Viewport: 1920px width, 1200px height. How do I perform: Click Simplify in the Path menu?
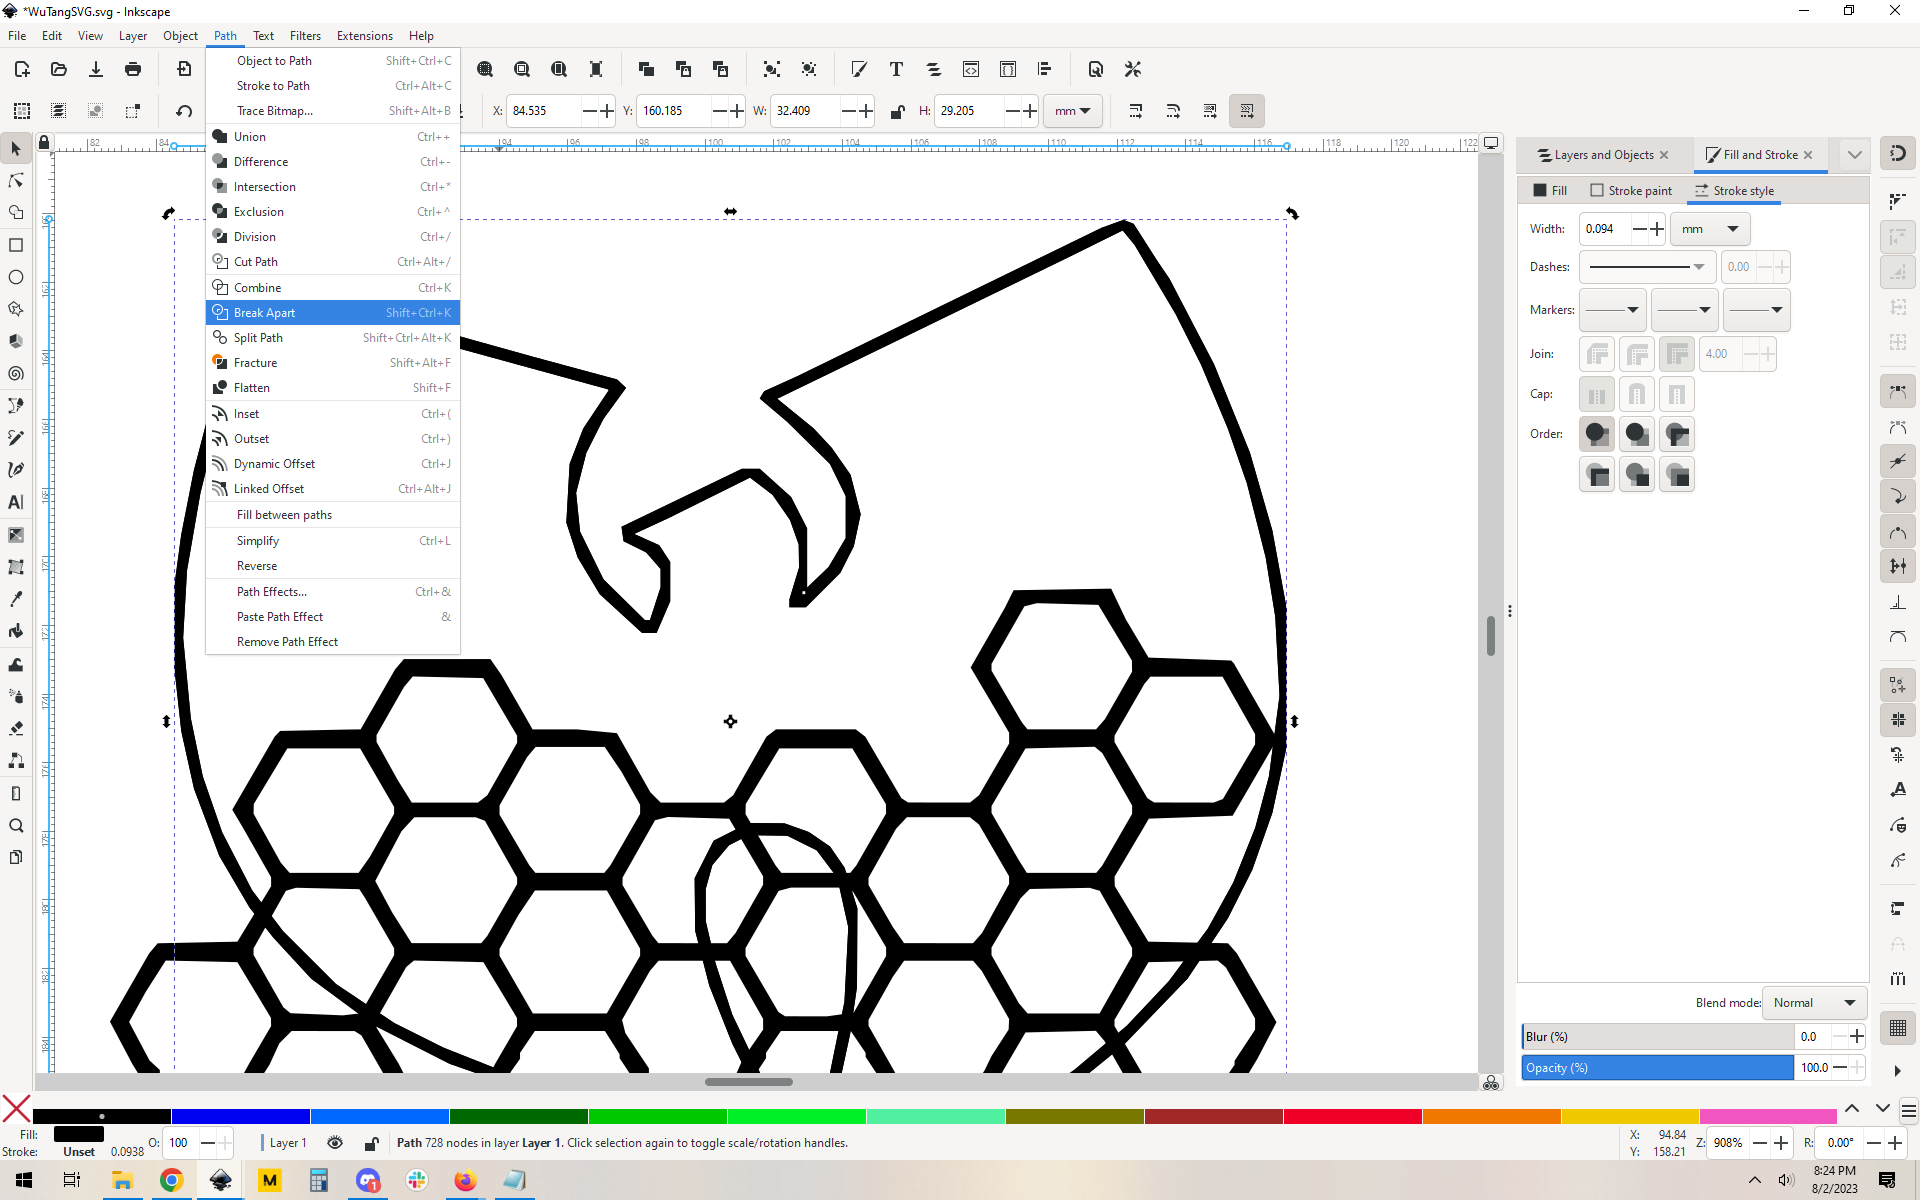pos(333,541)
